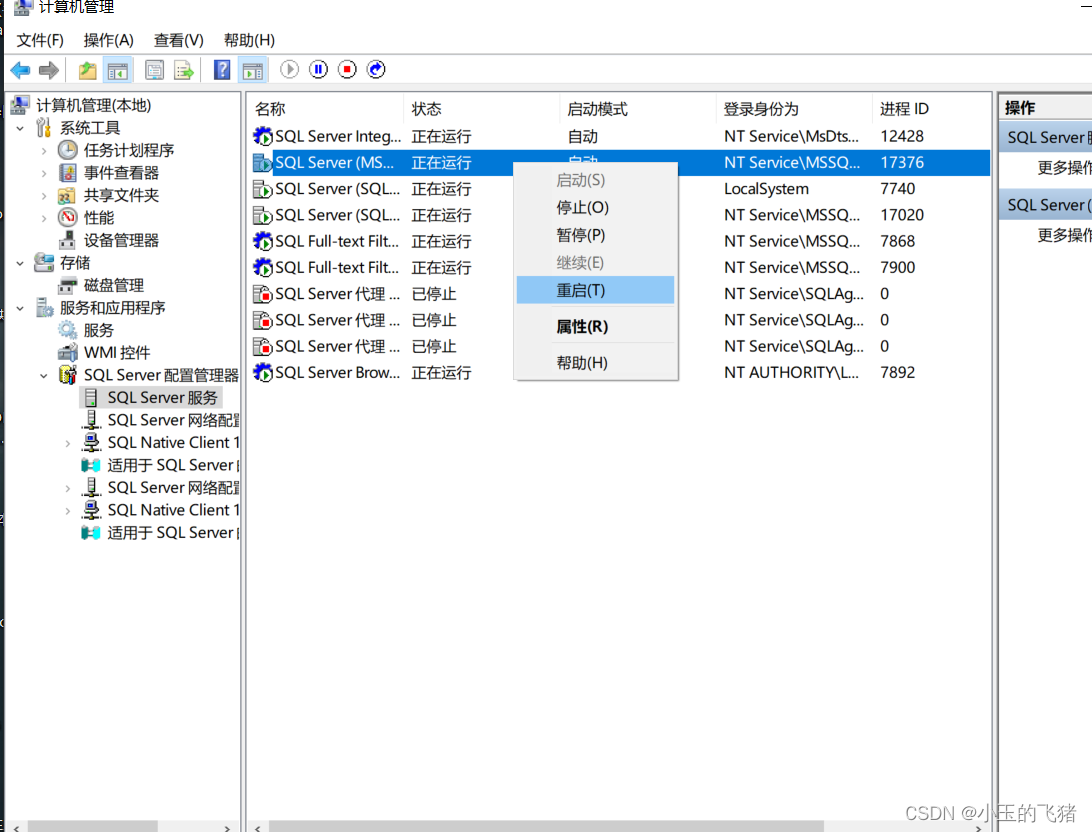Click the Pause service toolbar icon

click(x=319, y=69)
